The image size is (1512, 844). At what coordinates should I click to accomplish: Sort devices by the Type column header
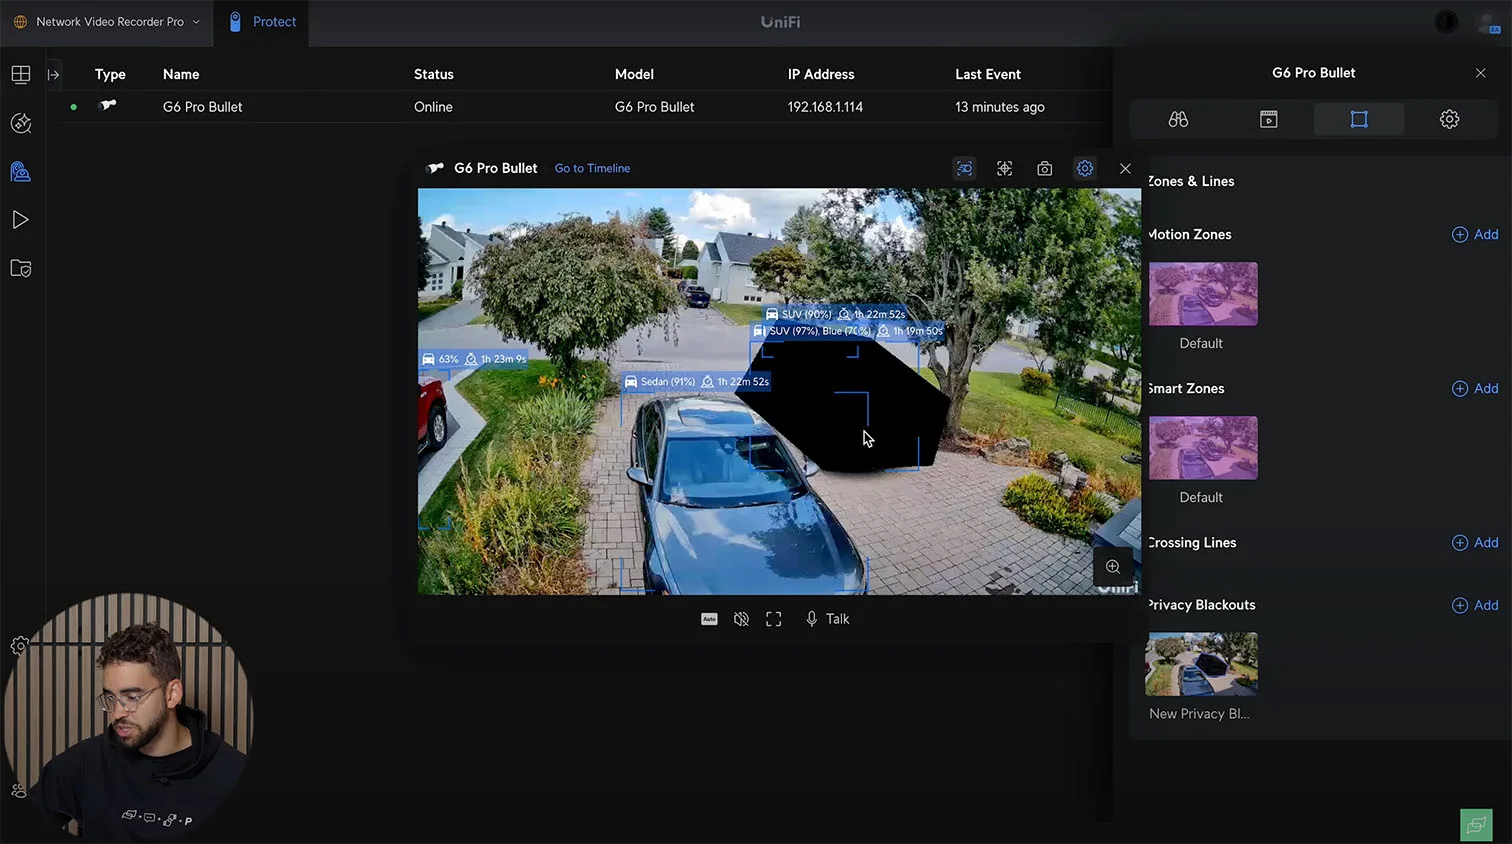point(110,74)
